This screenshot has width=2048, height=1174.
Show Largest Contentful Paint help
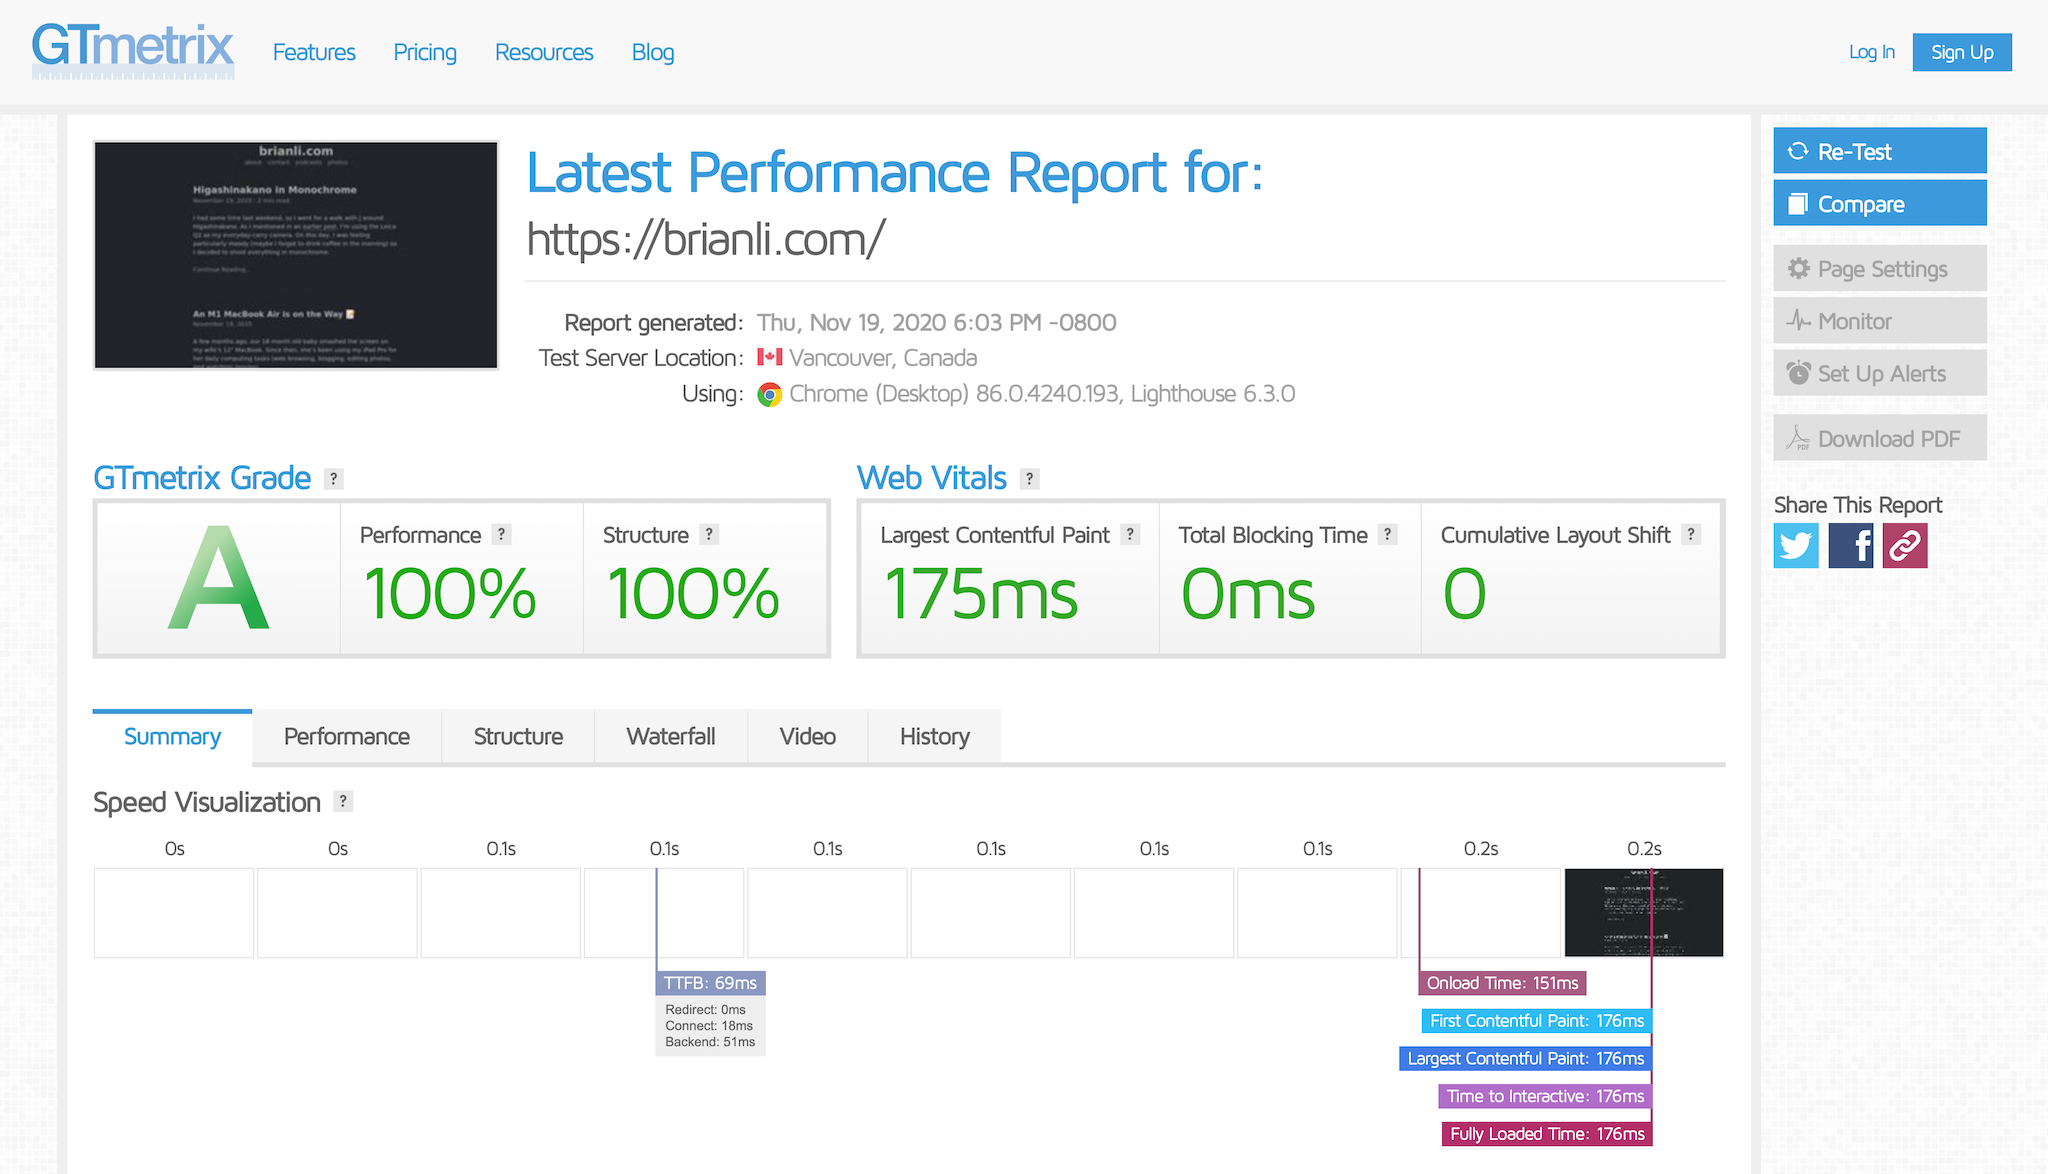[x=1130, y=535]
